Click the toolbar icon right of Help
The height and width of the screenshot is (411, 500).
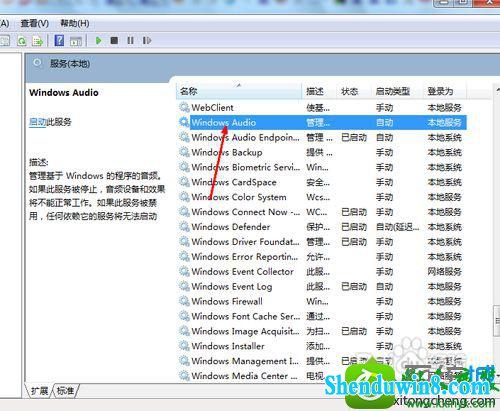click(x=76, y=41)
